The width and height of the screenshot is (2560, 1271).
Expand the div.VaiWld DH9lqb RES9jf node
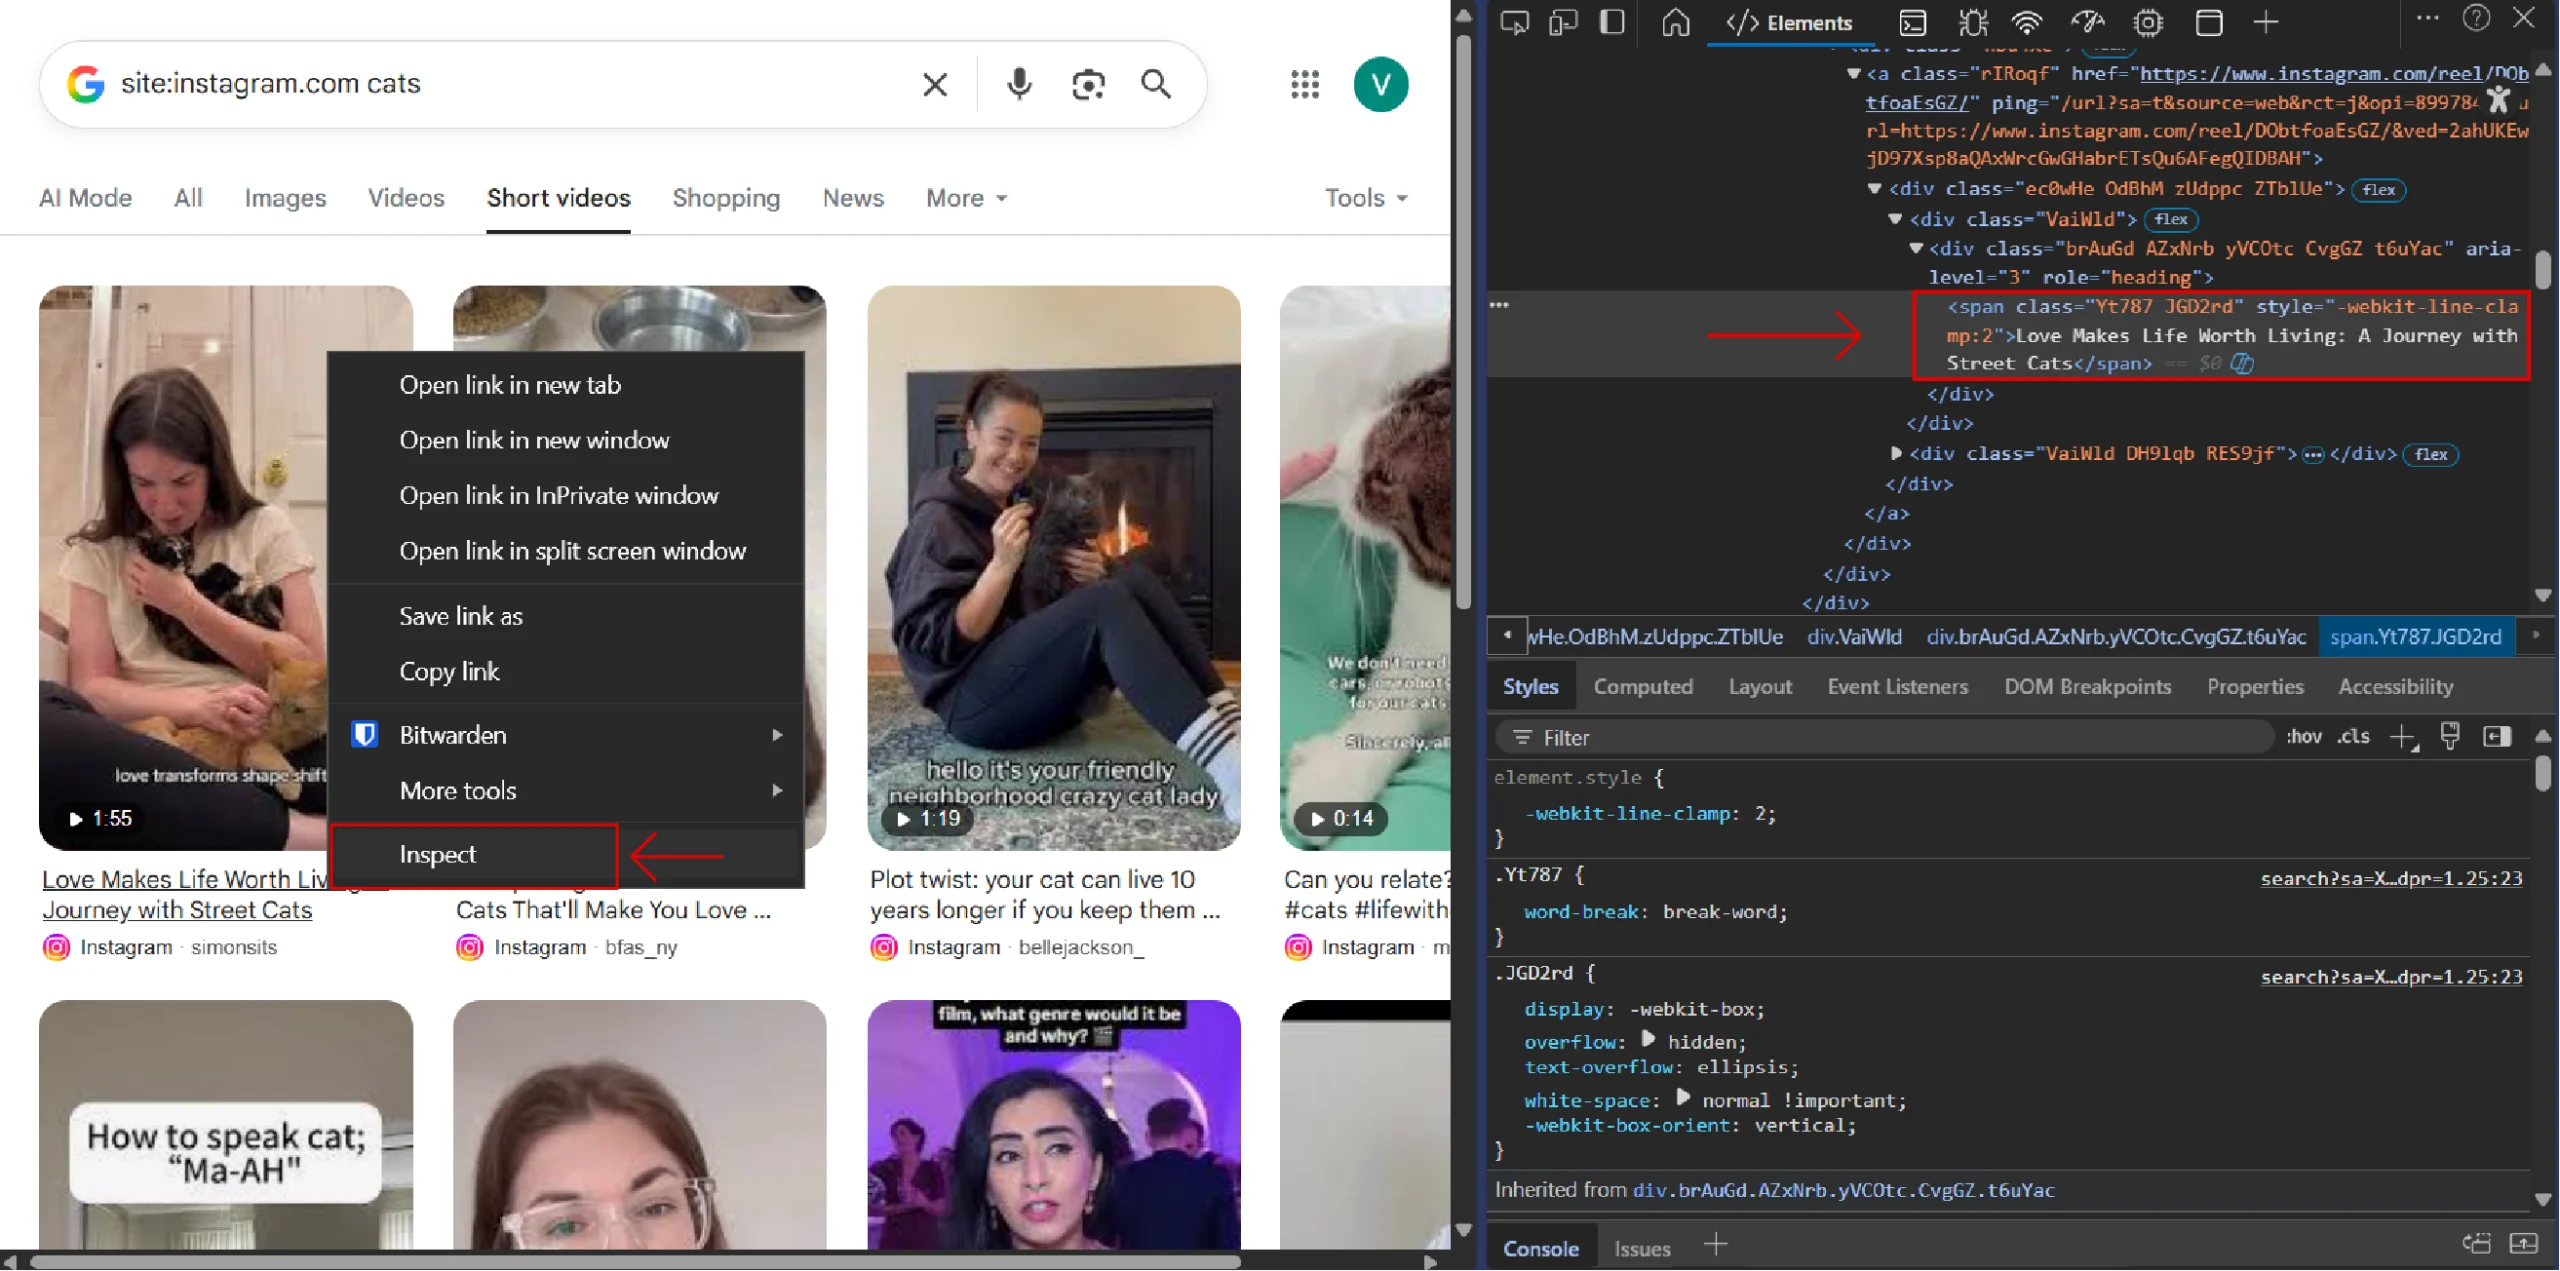pos(1897,453)
